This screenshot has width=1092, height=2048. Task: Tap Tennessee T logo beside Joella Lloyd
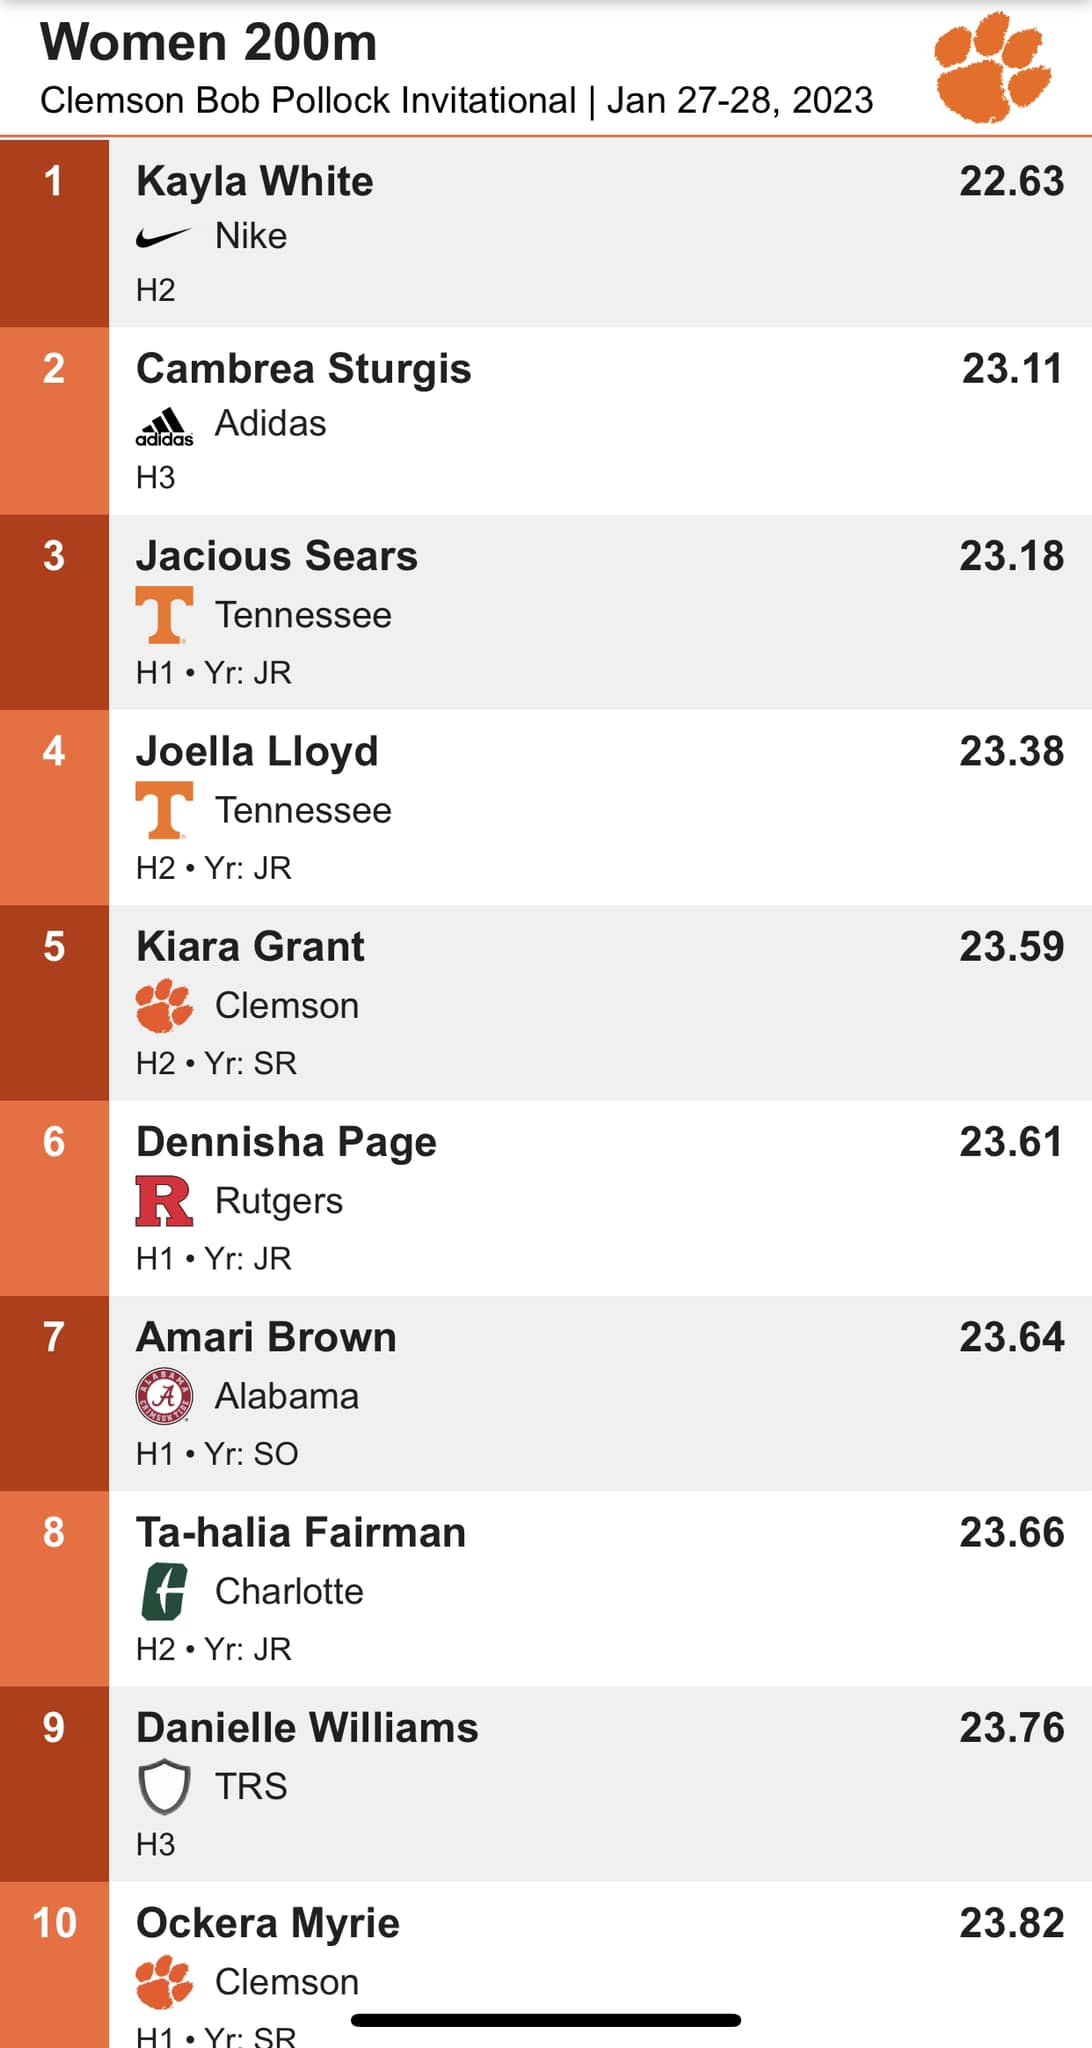[164, 810]
